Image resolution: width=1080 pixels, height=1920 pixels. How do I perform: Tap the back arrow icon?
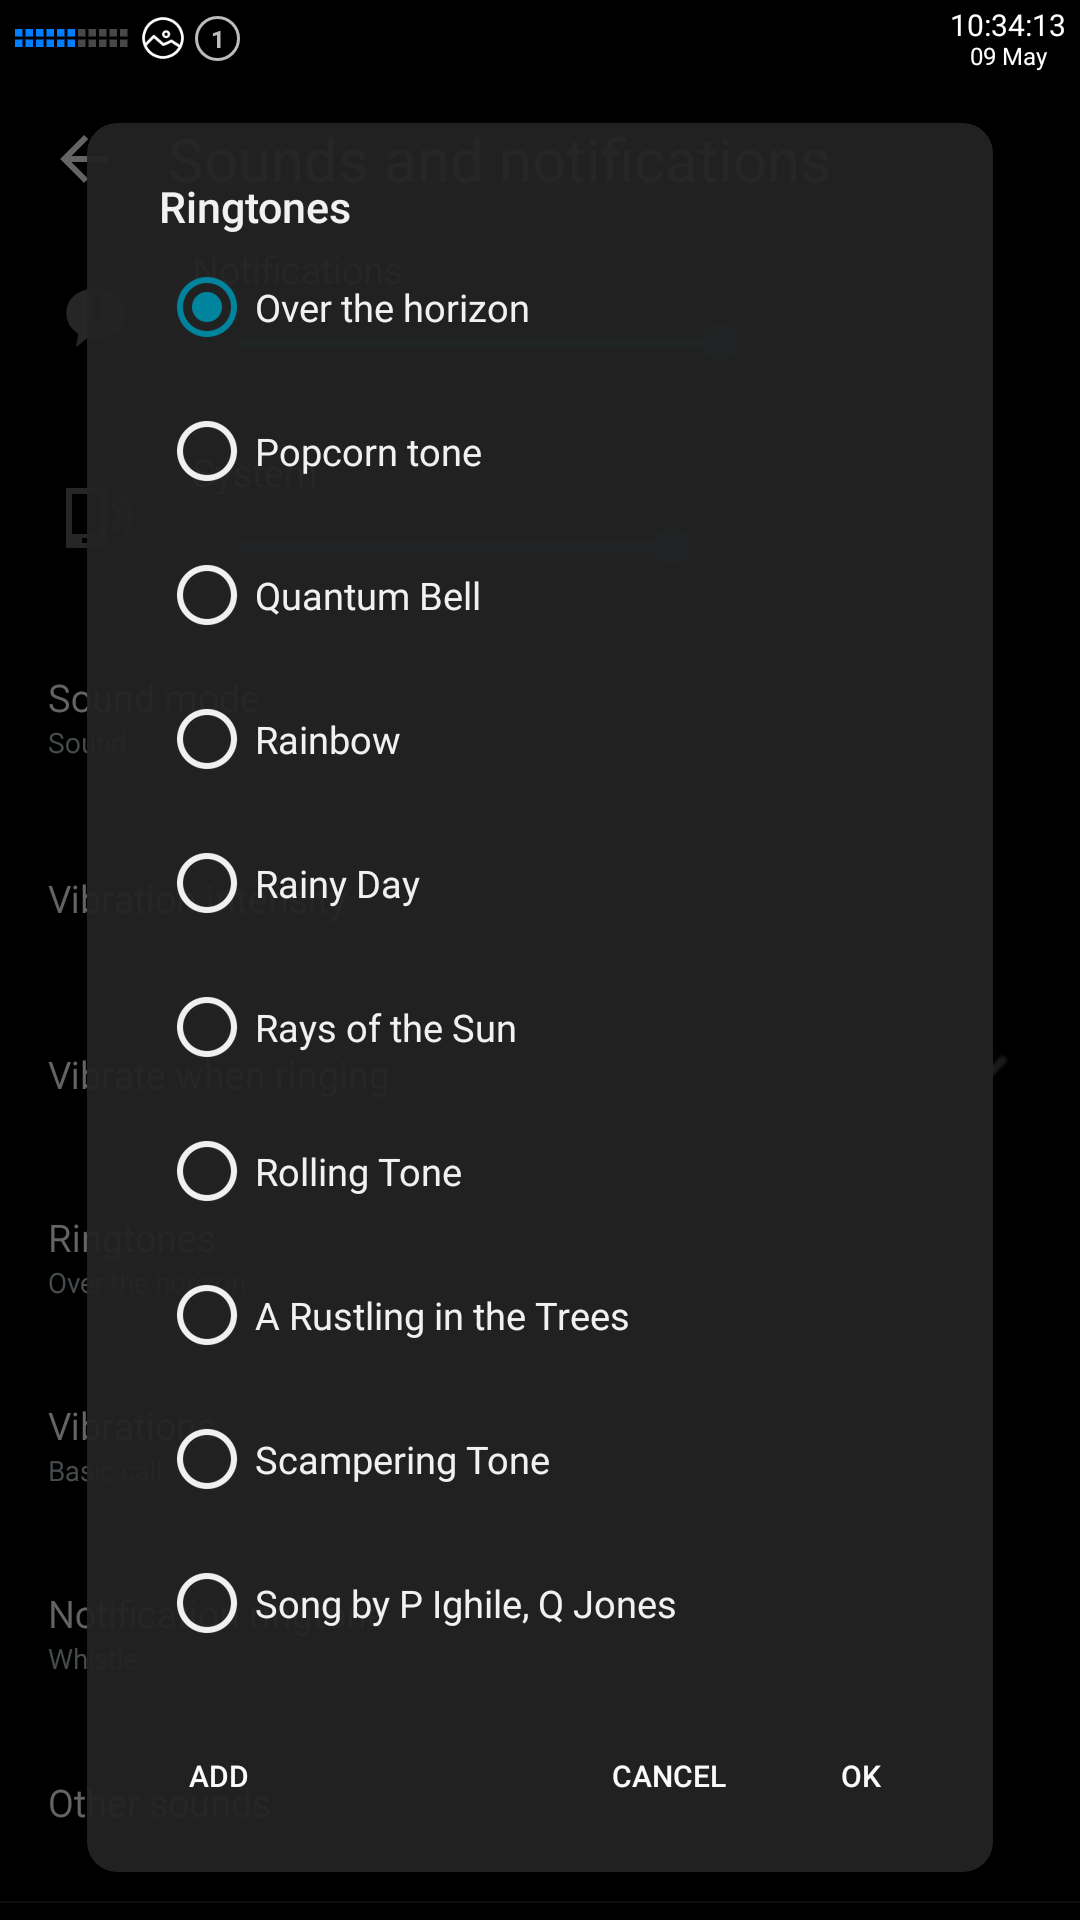click(76, 159)
